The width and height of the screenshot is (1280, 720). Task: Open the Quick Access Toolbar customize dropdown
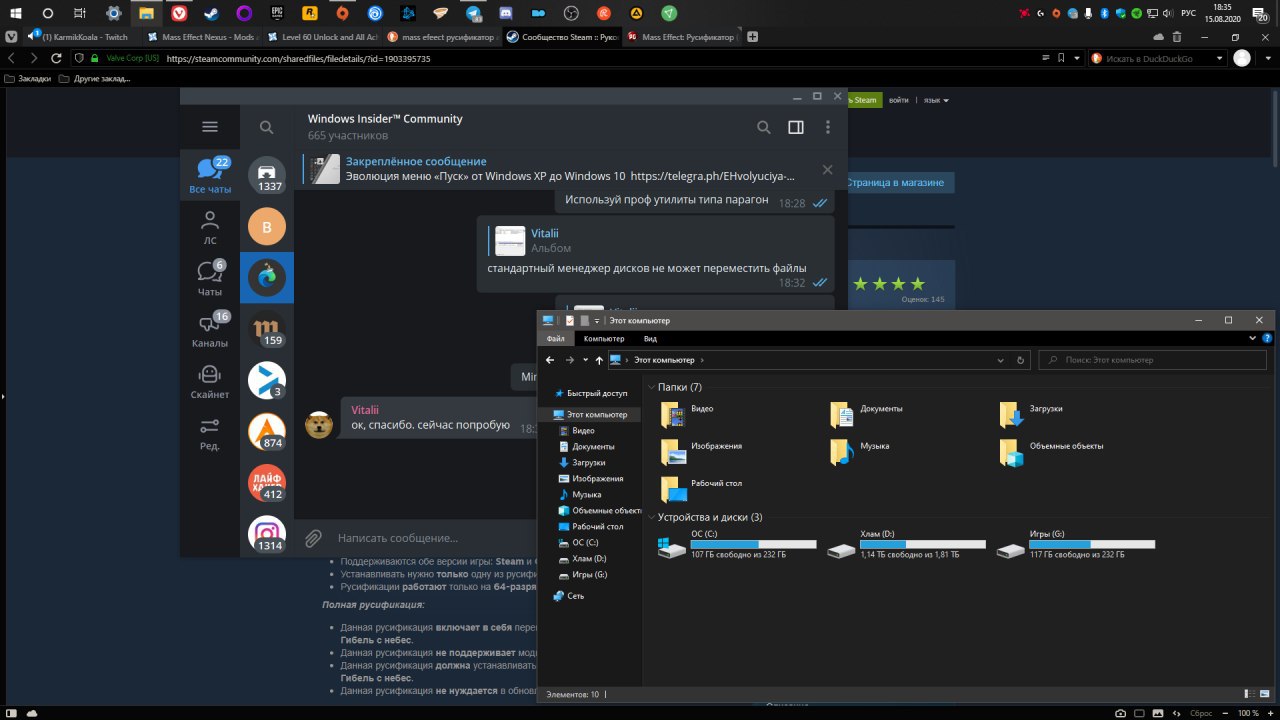point(597,321)
